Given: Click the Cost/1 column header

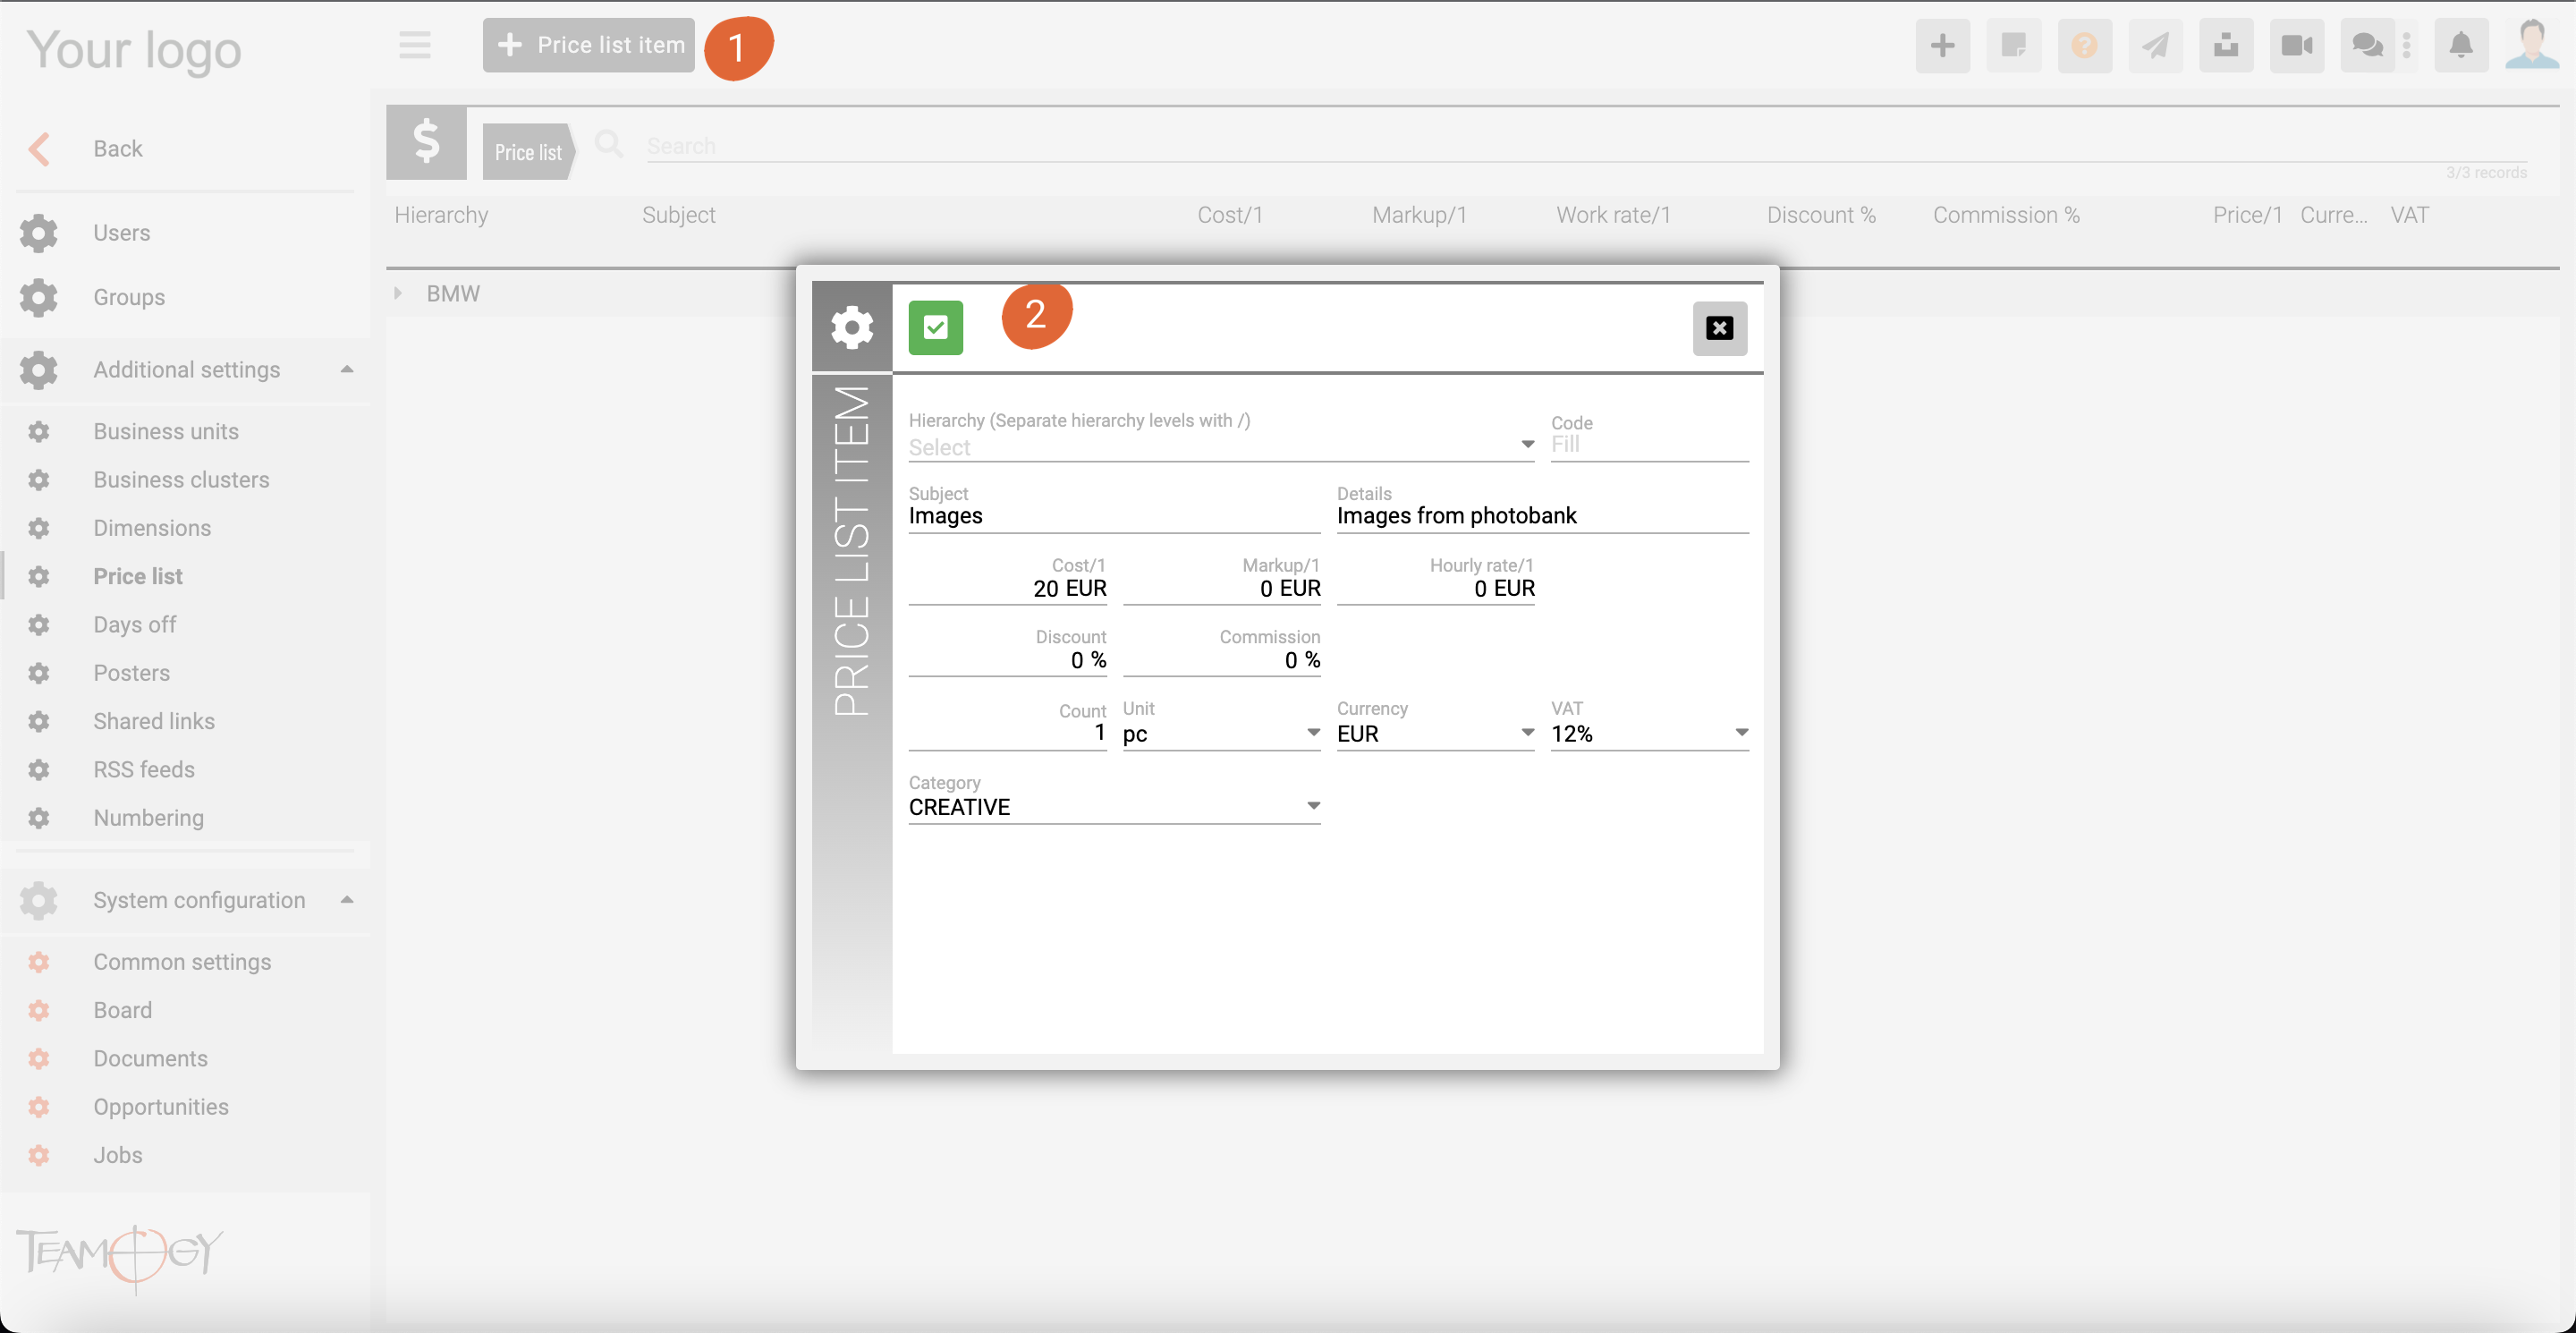Looking at the screenshot, I should pos(1229,215).
